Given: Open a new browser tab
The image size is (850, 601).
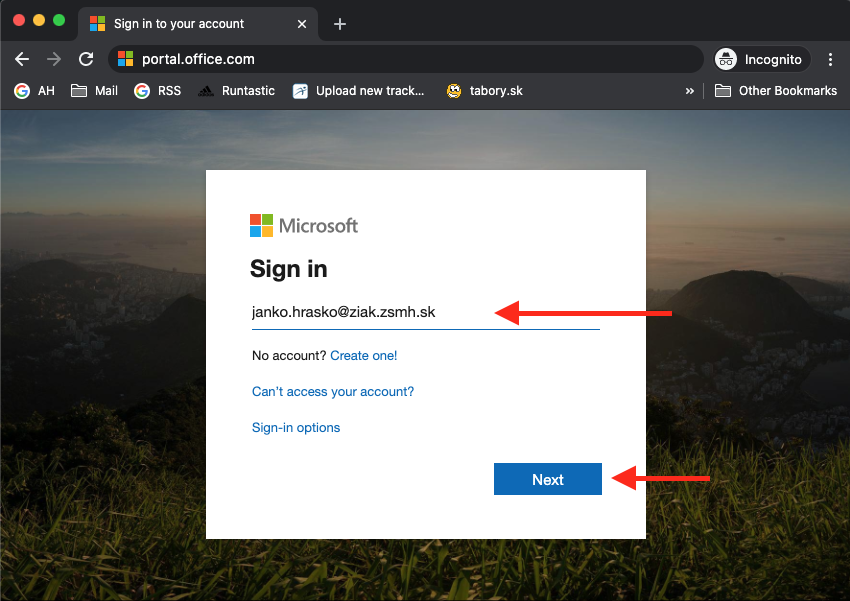Looking at the screenshot, I should click(340, 24).
